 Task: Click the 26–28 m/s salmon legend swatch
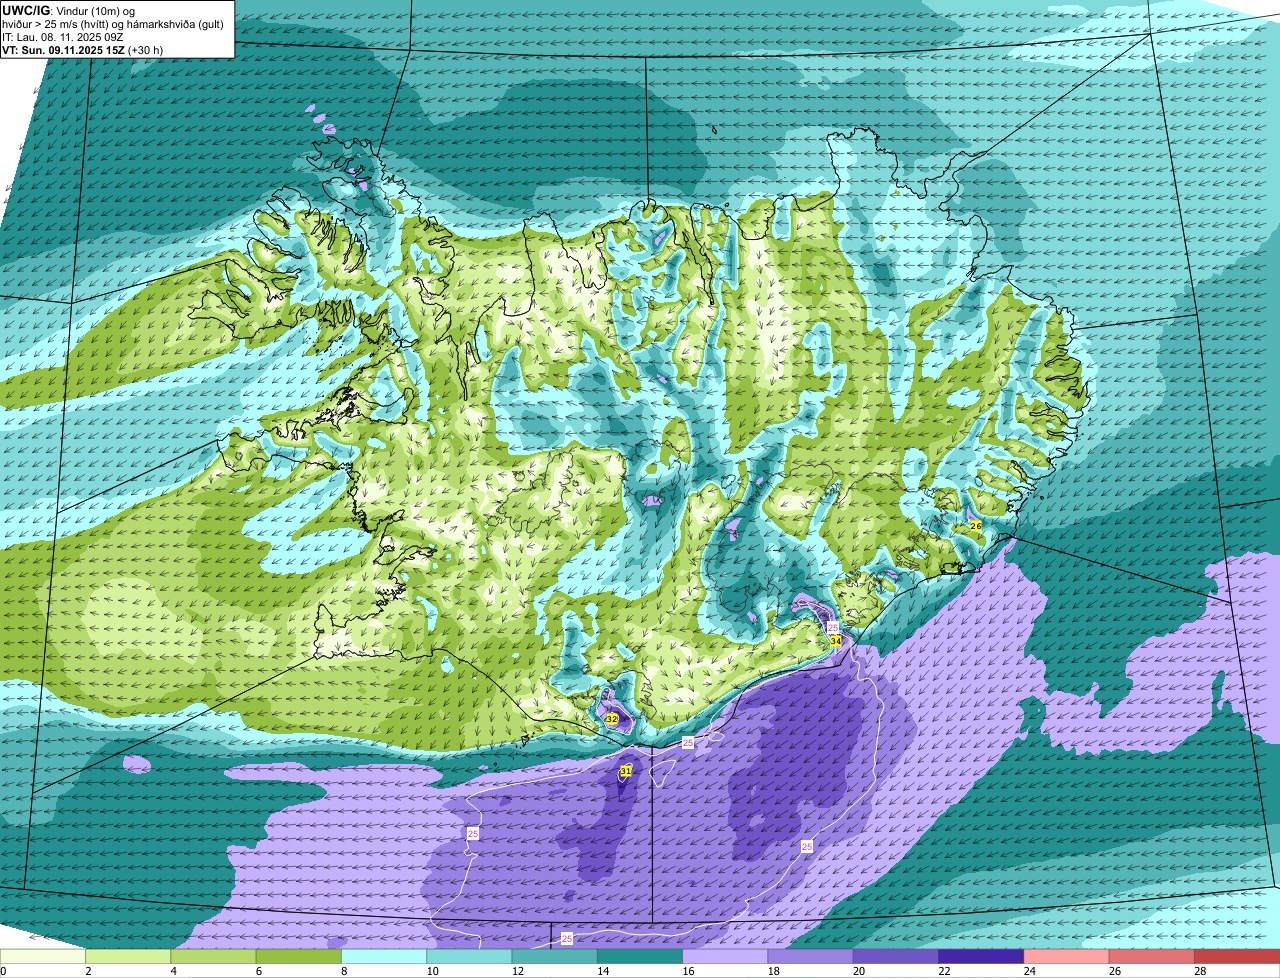pos(1151,956)
